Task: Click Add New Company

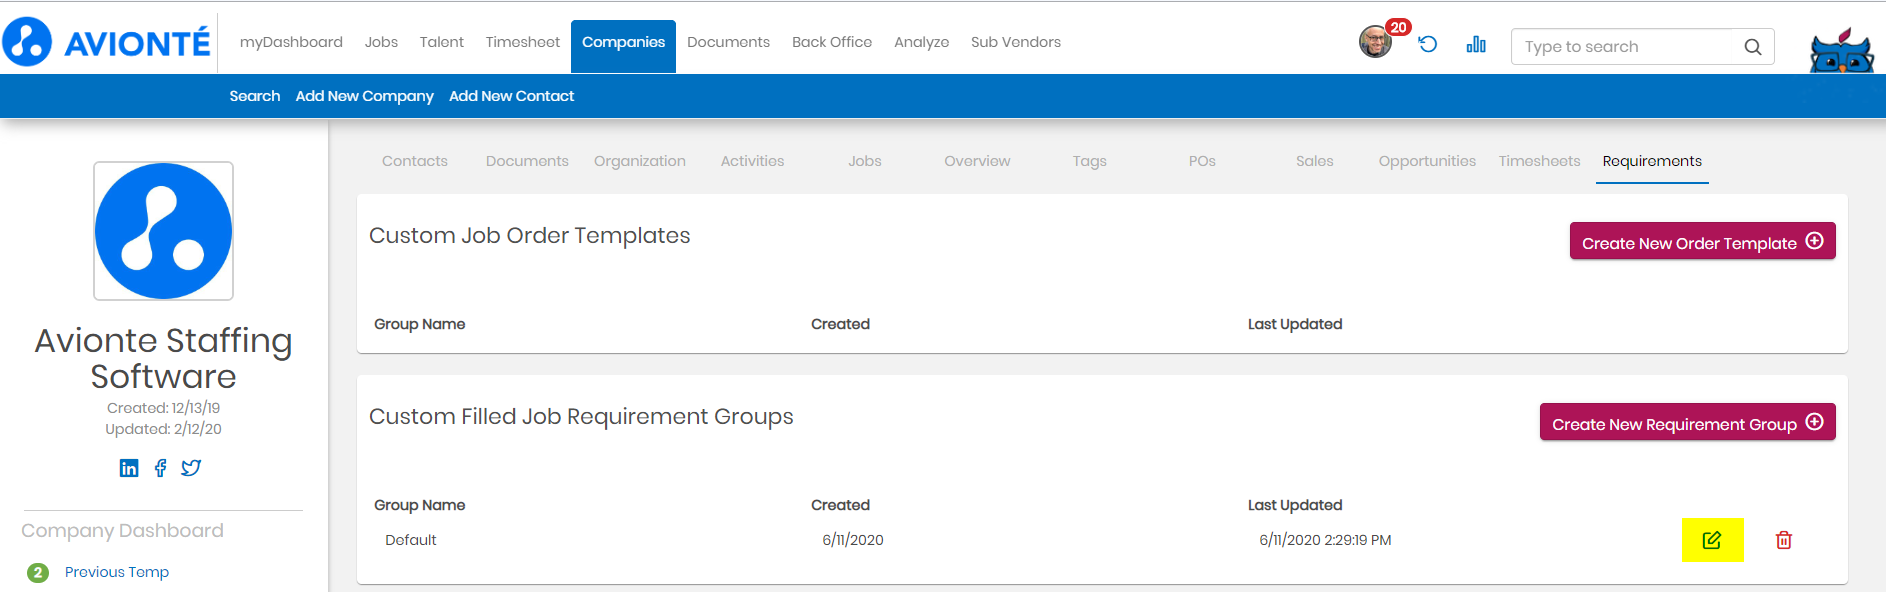Action: (x=365, y=96)
